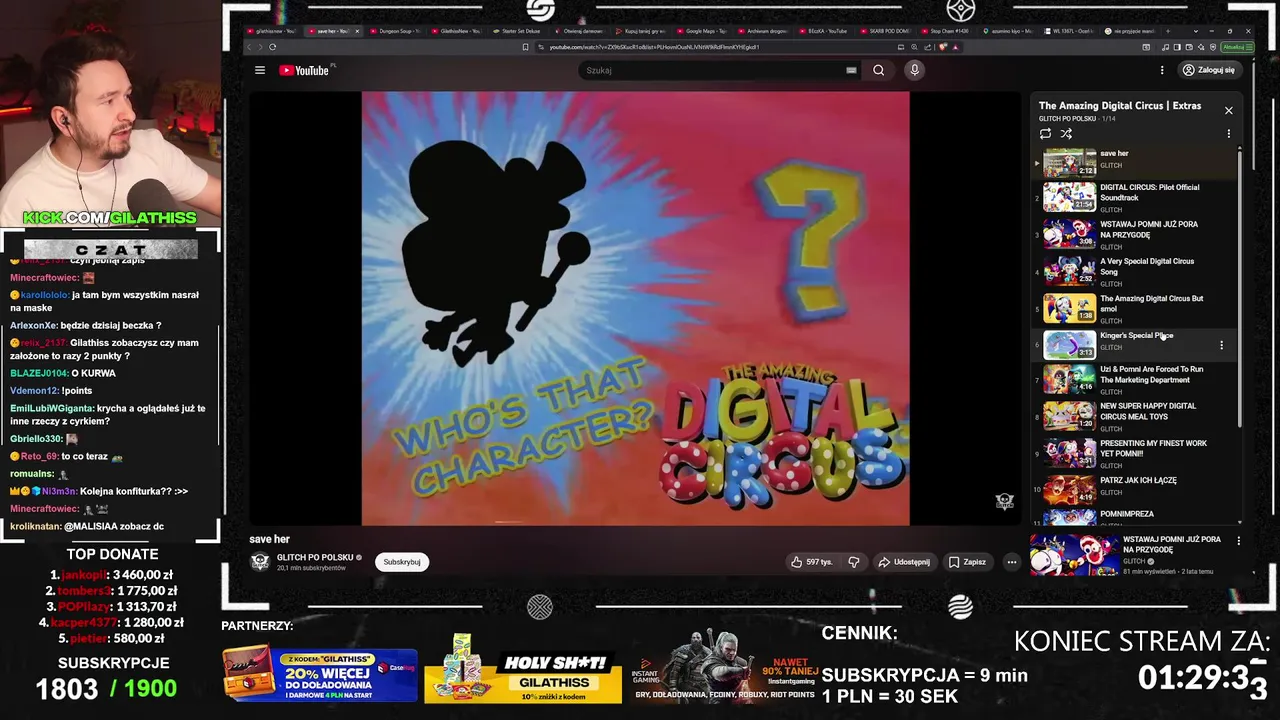The image size is (1280, 720).
Task: Open the YouTube hamburger guide menu
Action: [x=260, y=70]
